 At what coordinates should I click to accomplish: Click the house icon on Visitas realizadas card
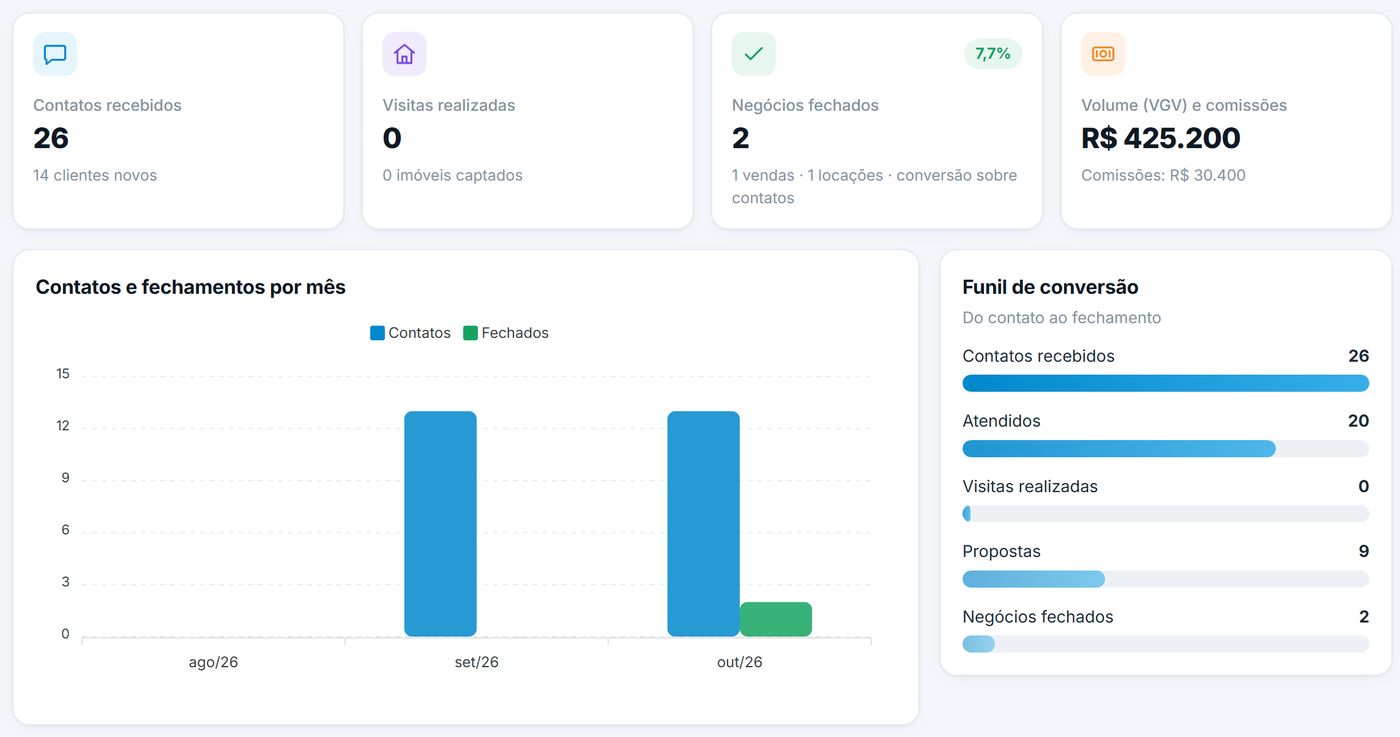(x=404, y=54)
